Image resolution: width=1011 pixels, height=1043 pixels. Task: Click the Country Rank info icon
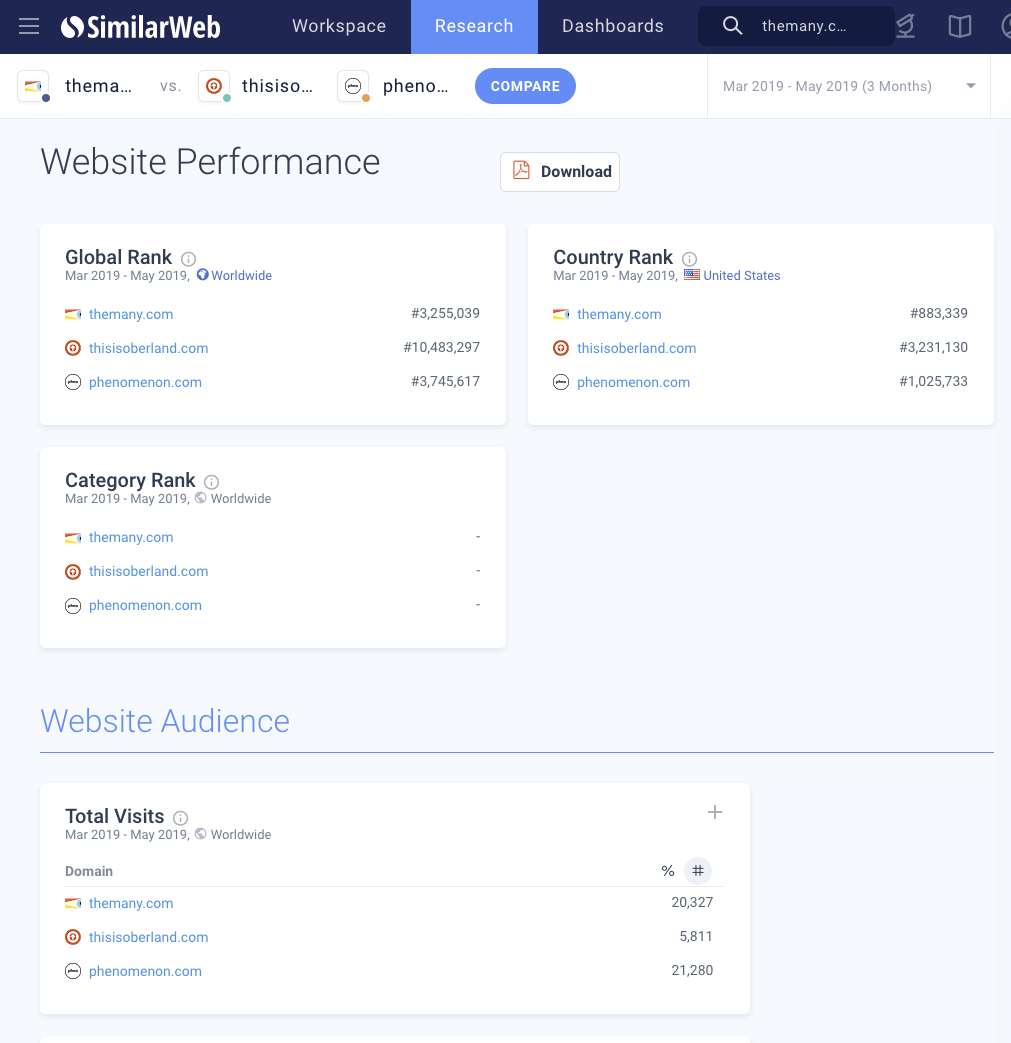coord(689,259)
